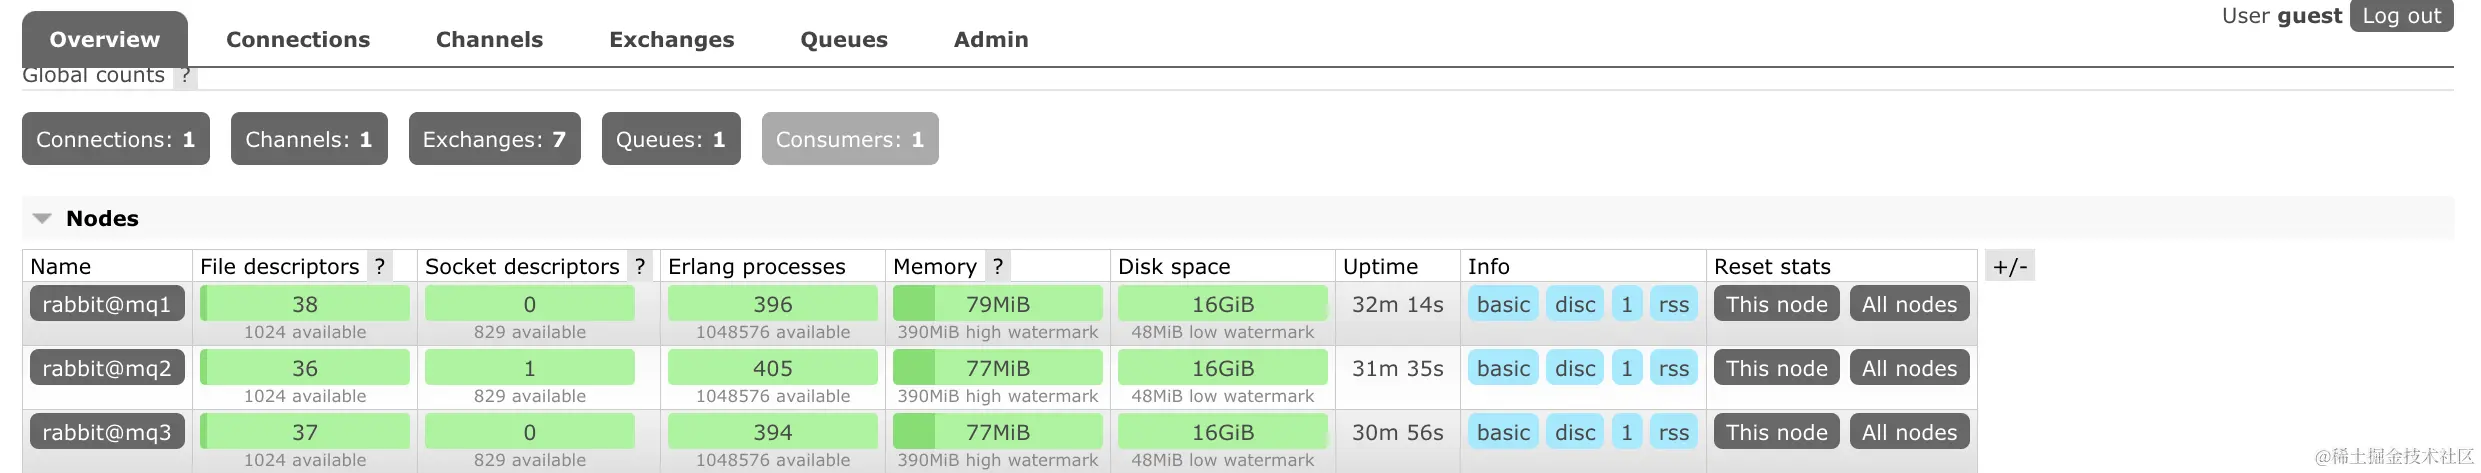Viewport: 2481px width, 473px height.
Task: Log out of guest account
Action: pyautogui.click(x=2401, y=16)
